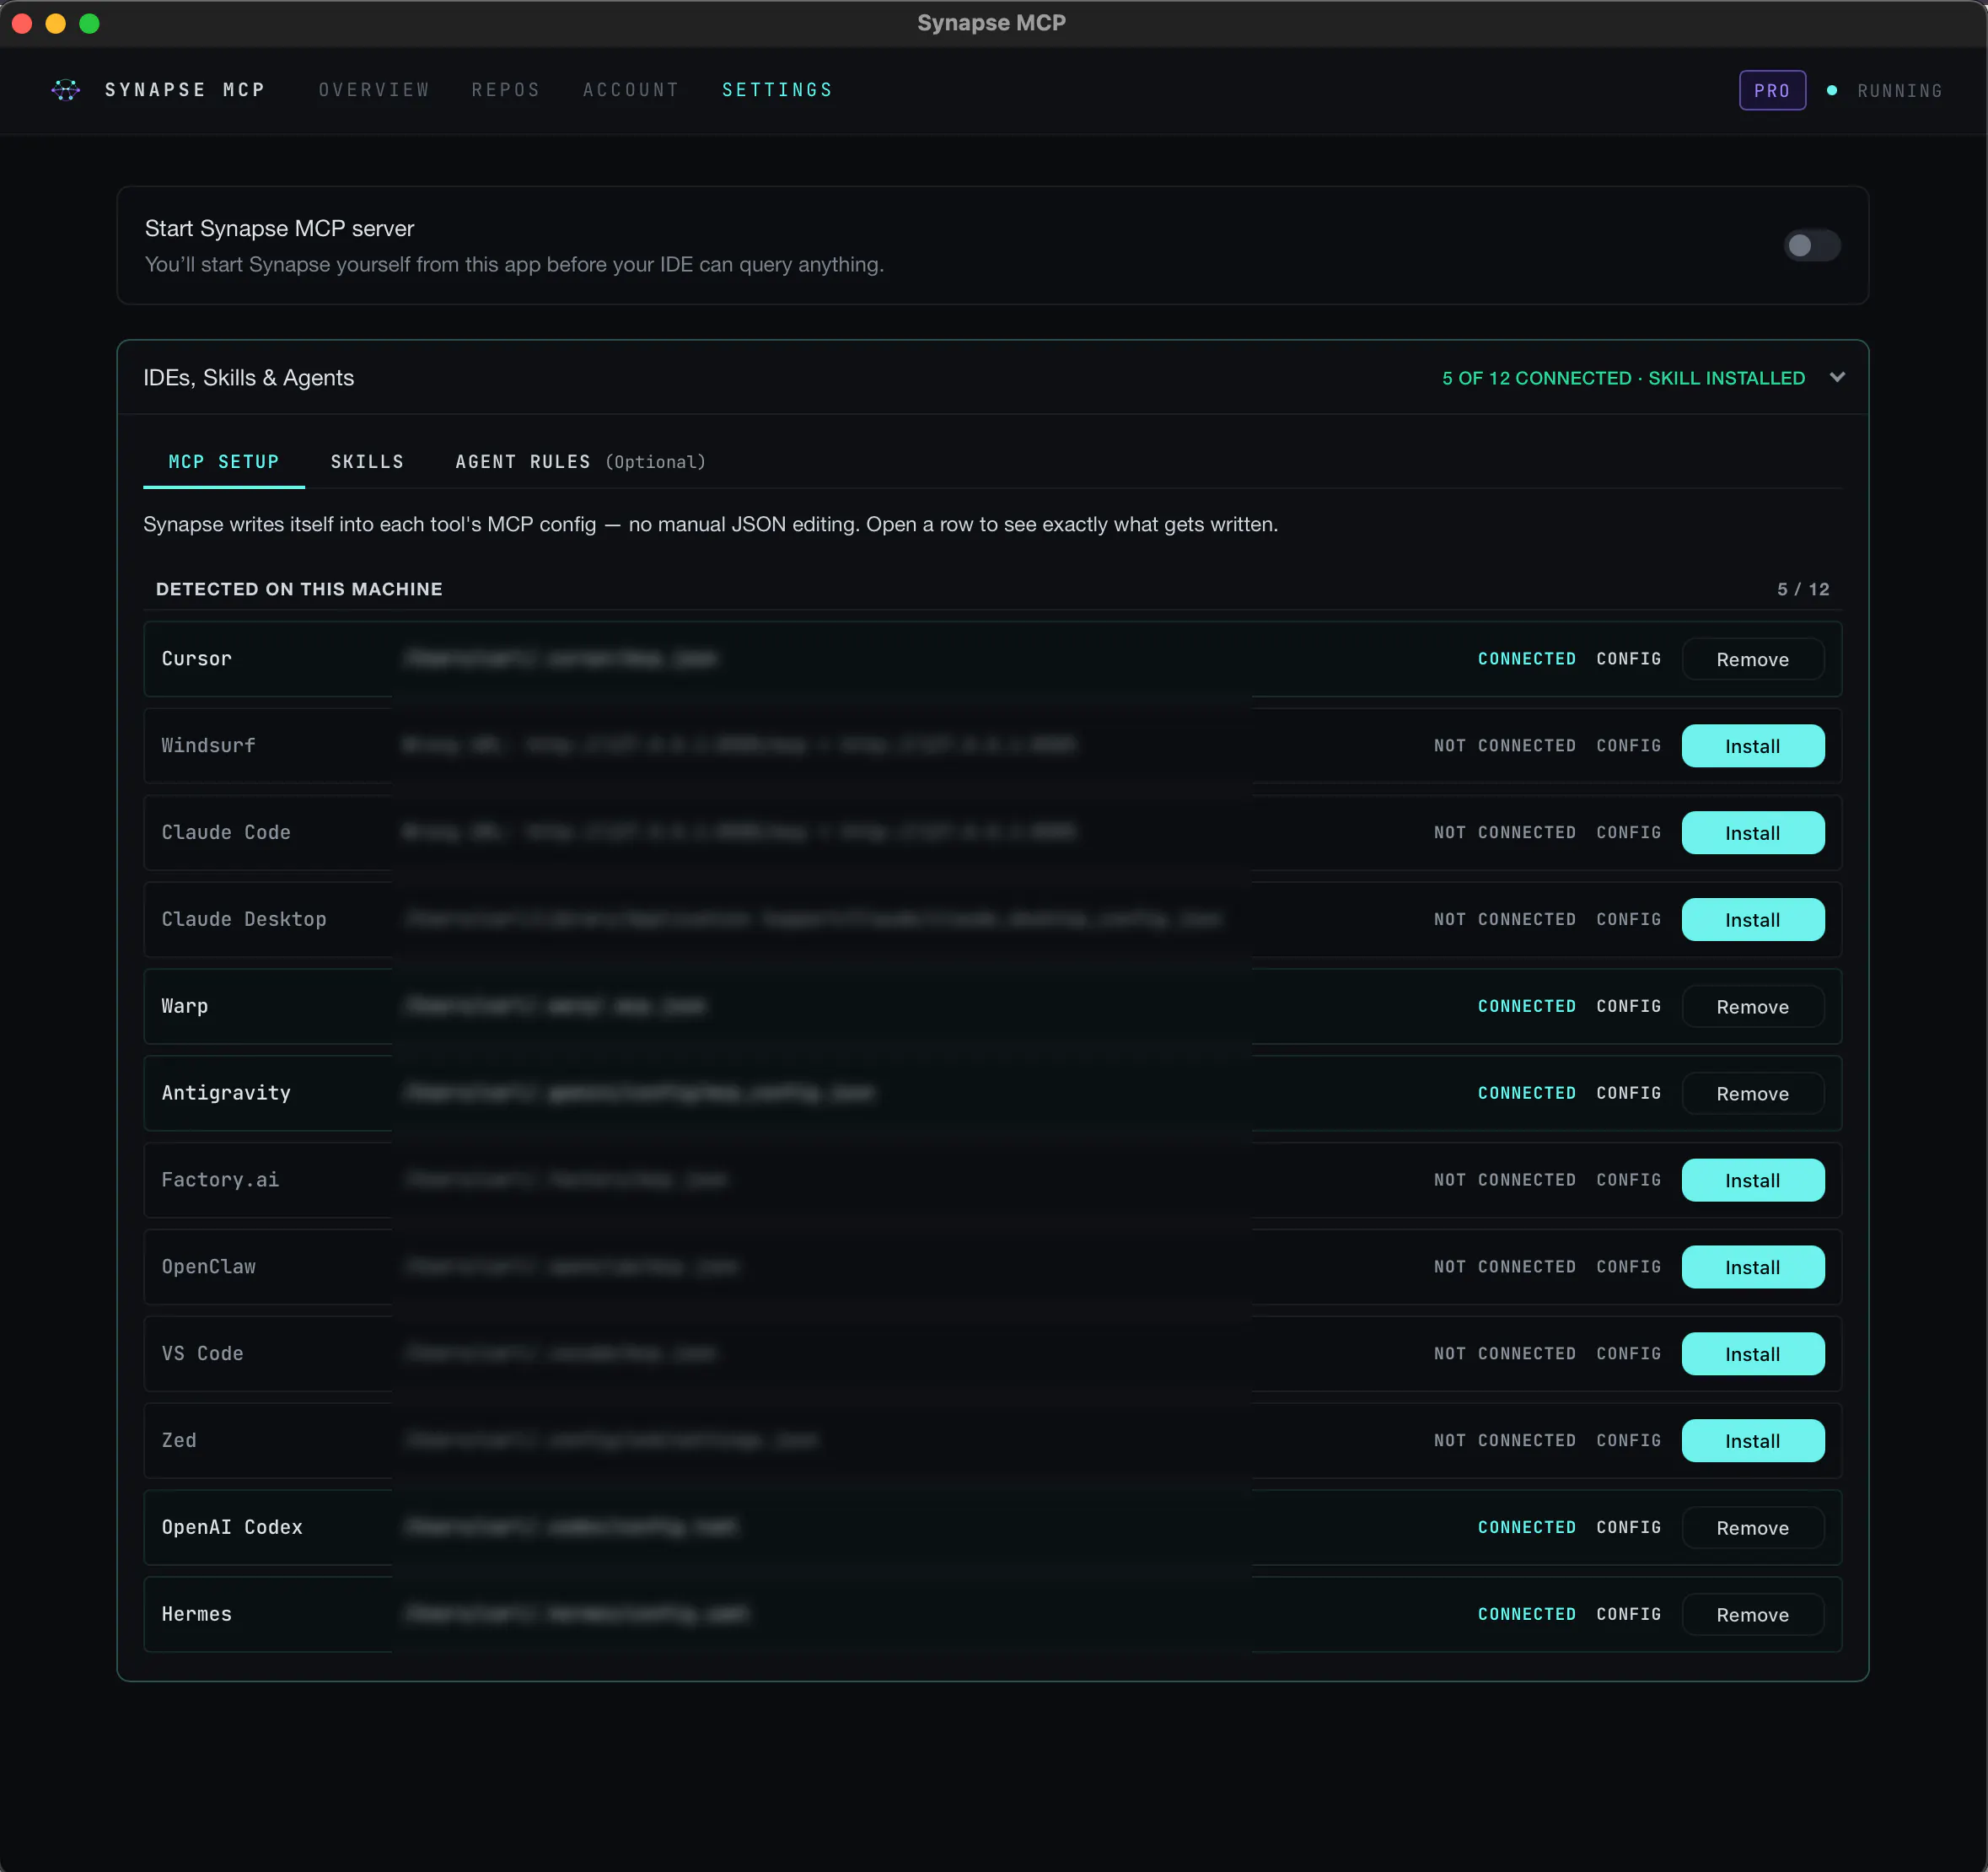Go to the Account tab

click(631, 90)
